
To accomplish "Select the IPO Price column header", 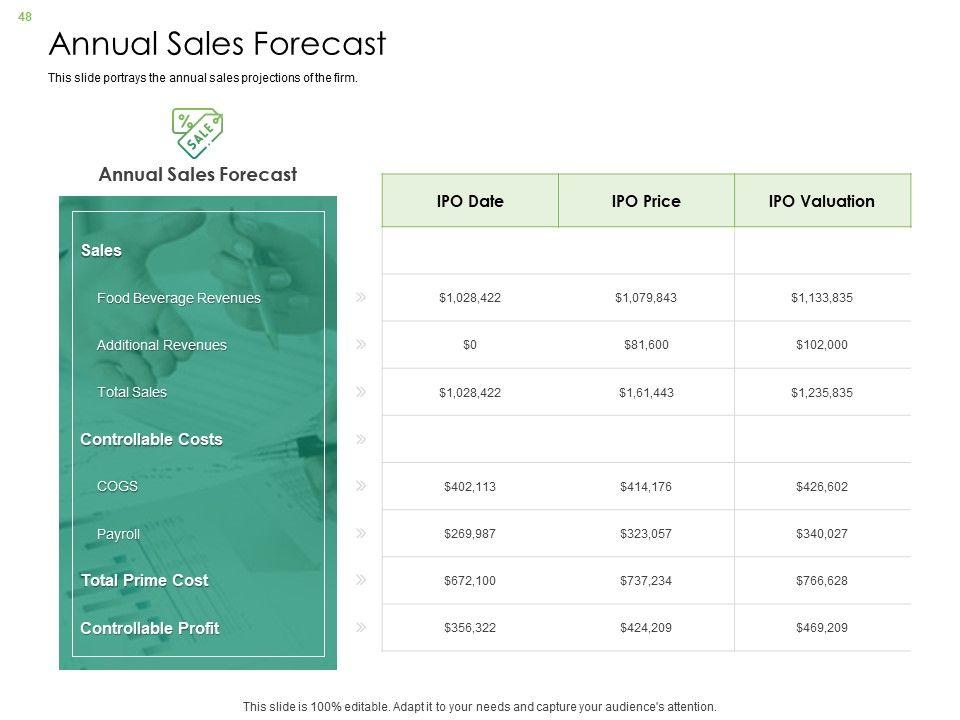I will (x=646, y=201).
